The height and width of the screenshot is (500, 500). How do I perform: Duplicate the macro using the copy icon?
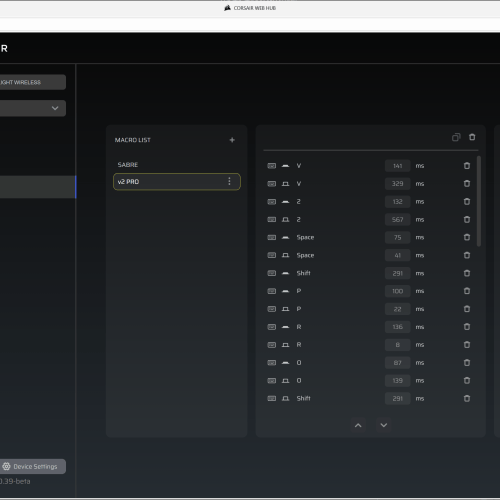(x=456, y=137)
